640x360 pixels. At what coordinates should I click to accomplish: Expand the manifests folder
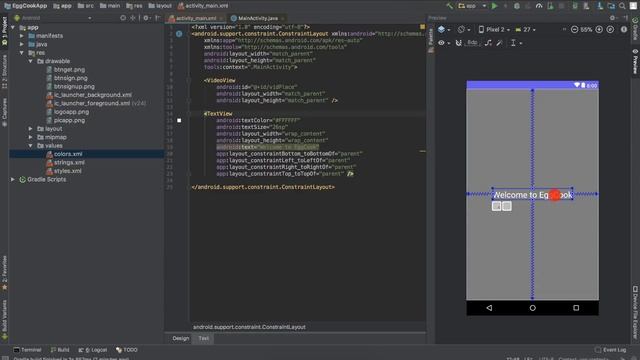[x=22, y=36]
